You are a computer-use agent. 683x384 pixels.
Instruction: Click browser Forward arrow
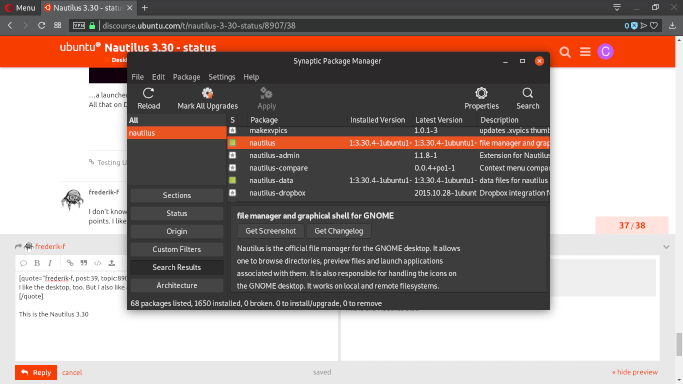point(25,26)
